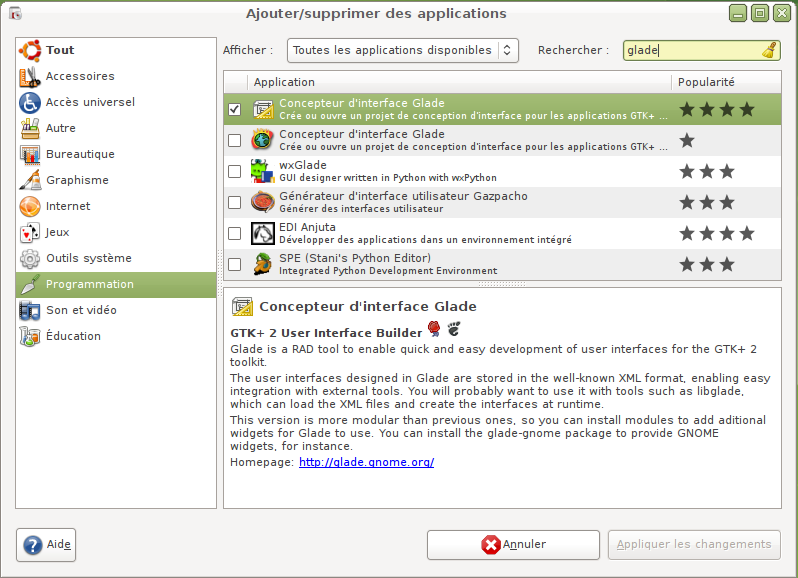Click the Gazpacho application icon
Screen dimensions: 798x578
(x=263, y=203)
